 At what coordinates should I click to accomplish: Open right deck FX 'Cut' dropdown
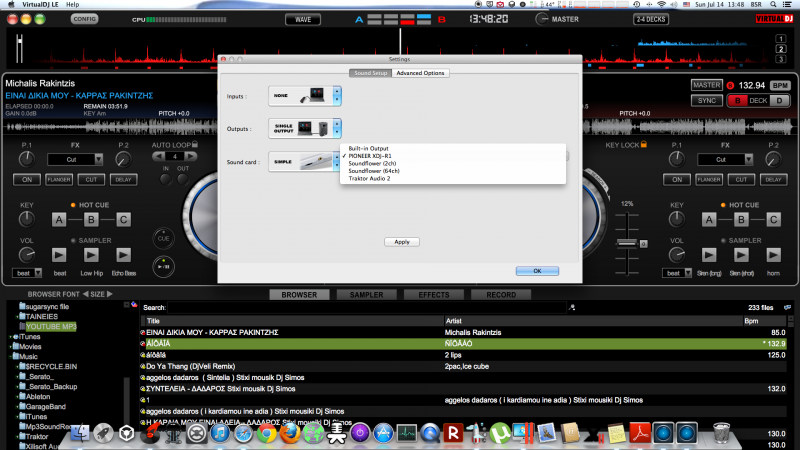(x=725, y=160)
